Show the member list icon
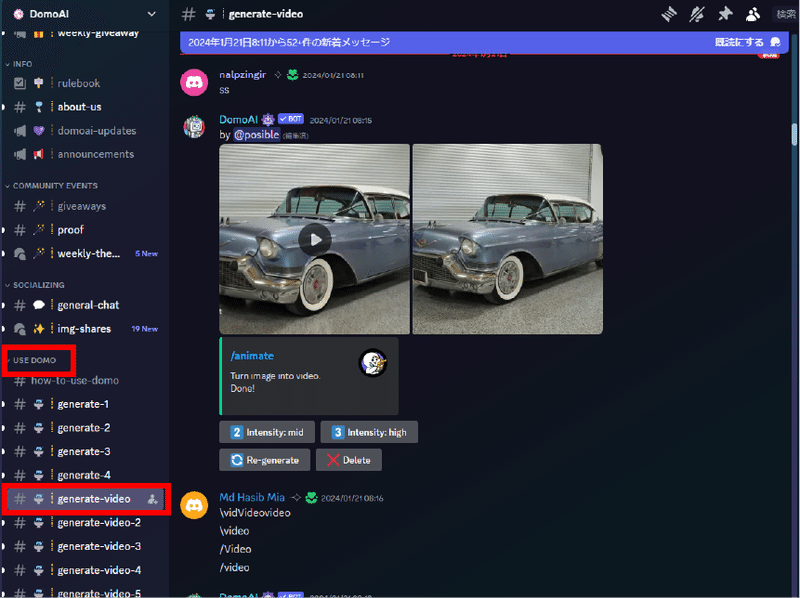Viewport: 800px width, 598px height. click(x=753, y=14)
